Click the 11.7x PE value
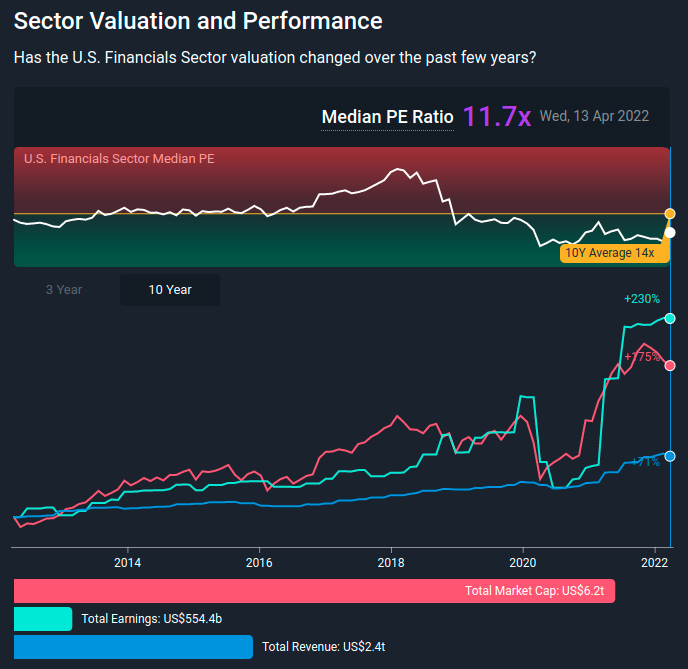 click(x=497, y=117)
